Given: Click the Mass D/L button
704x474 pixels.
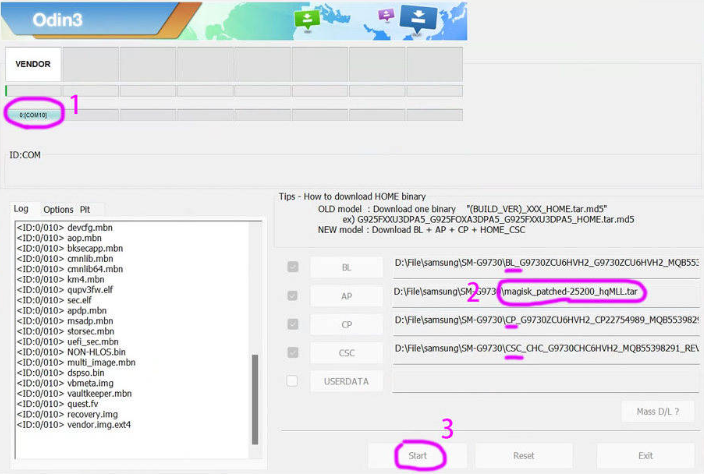Looking at the screenshot, I should [x=658, y=412].
